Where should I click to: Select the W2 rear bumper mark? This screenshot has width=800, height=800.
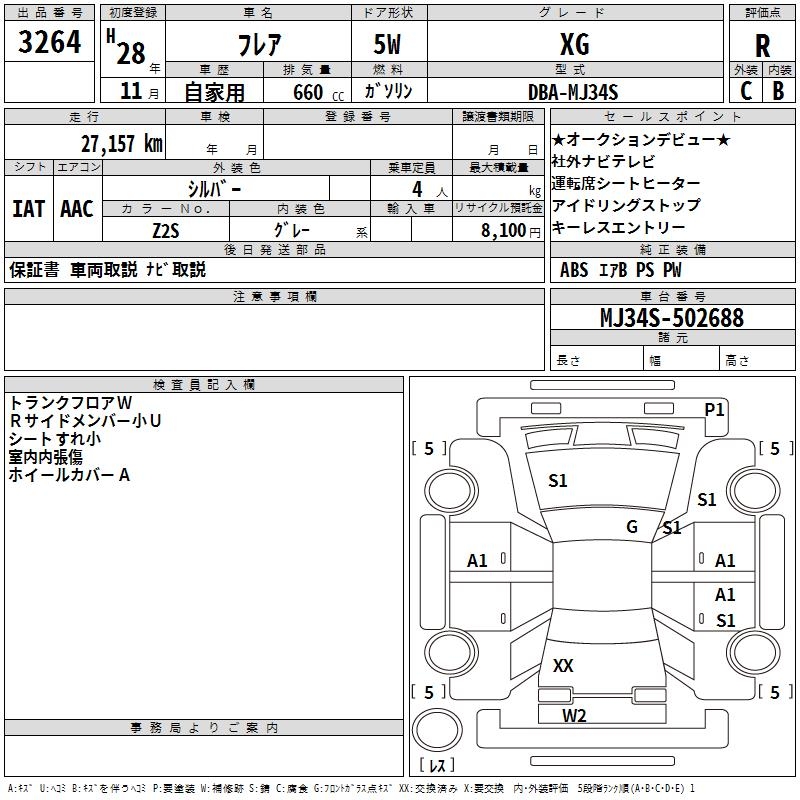[x=573, y=715]
